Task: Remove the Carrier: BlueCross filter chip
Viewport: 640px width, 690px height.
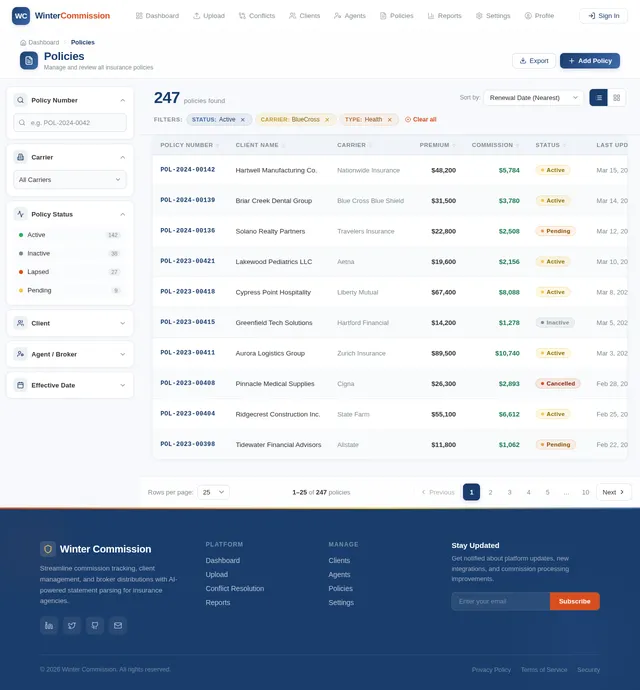Action: point(327,120)
